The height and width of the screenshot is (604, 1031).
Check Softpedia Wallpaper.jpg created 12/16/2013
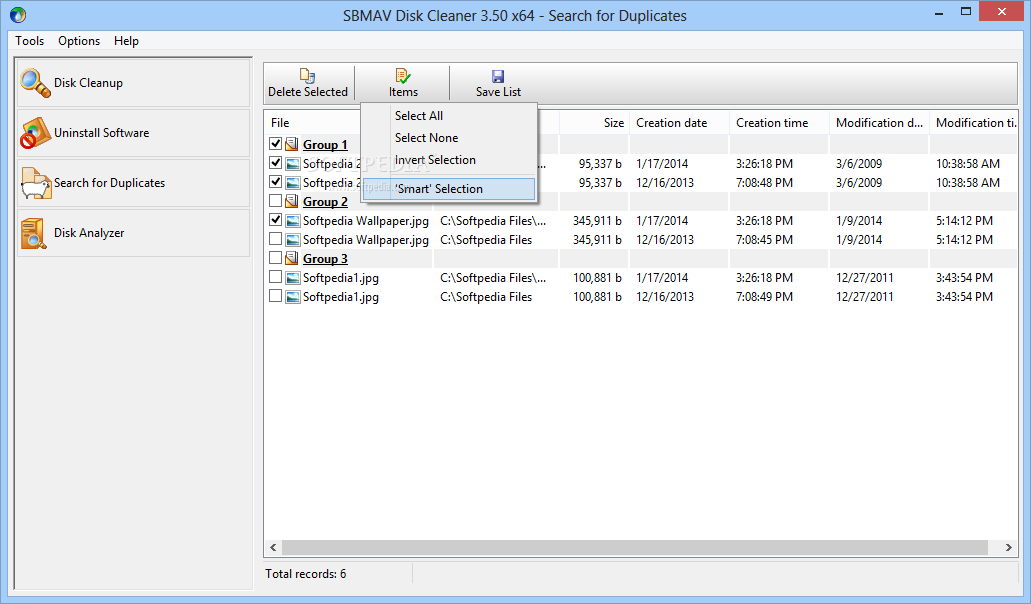(x=276, y=239)
